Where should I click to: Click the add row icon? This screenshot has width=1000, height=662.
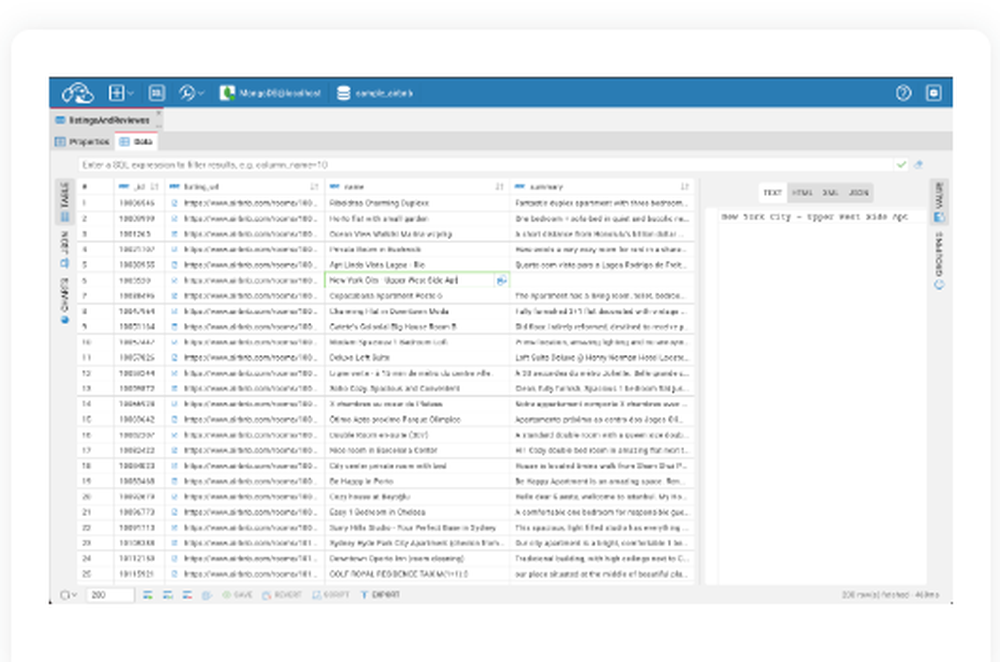coord(147,595)
